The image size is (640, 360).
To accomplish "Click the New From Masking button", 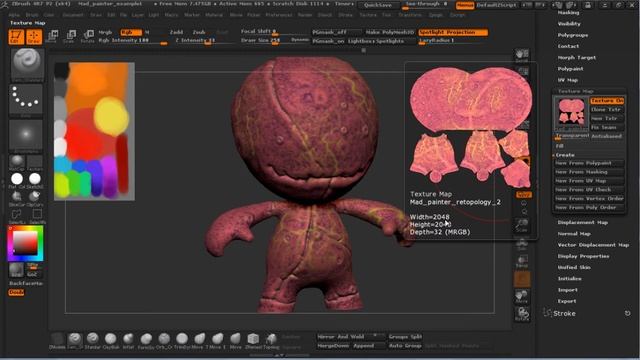I will (589, 172).
